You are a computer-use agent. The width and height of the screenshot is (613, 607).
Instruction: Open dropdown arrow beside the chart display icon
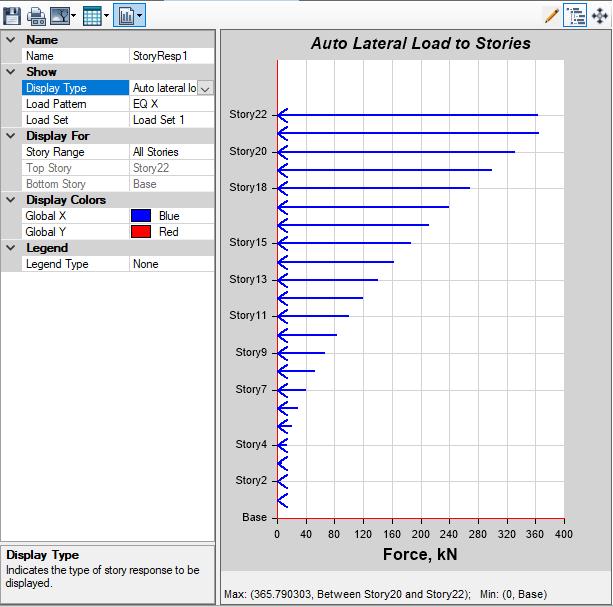coord(140,16)
